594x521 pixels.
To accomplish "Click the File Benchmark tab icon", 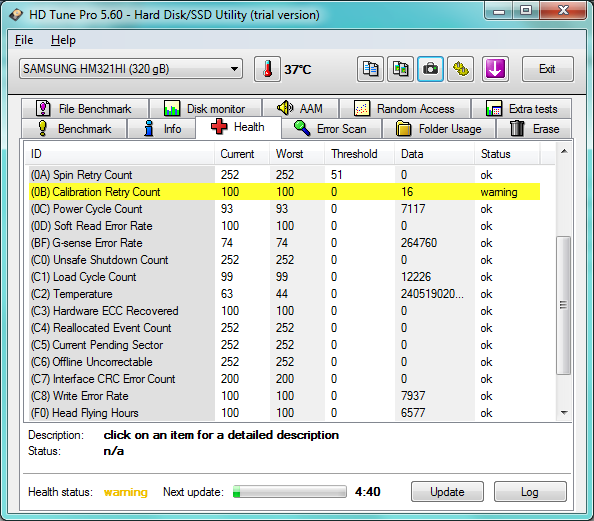I will point(43,109).
